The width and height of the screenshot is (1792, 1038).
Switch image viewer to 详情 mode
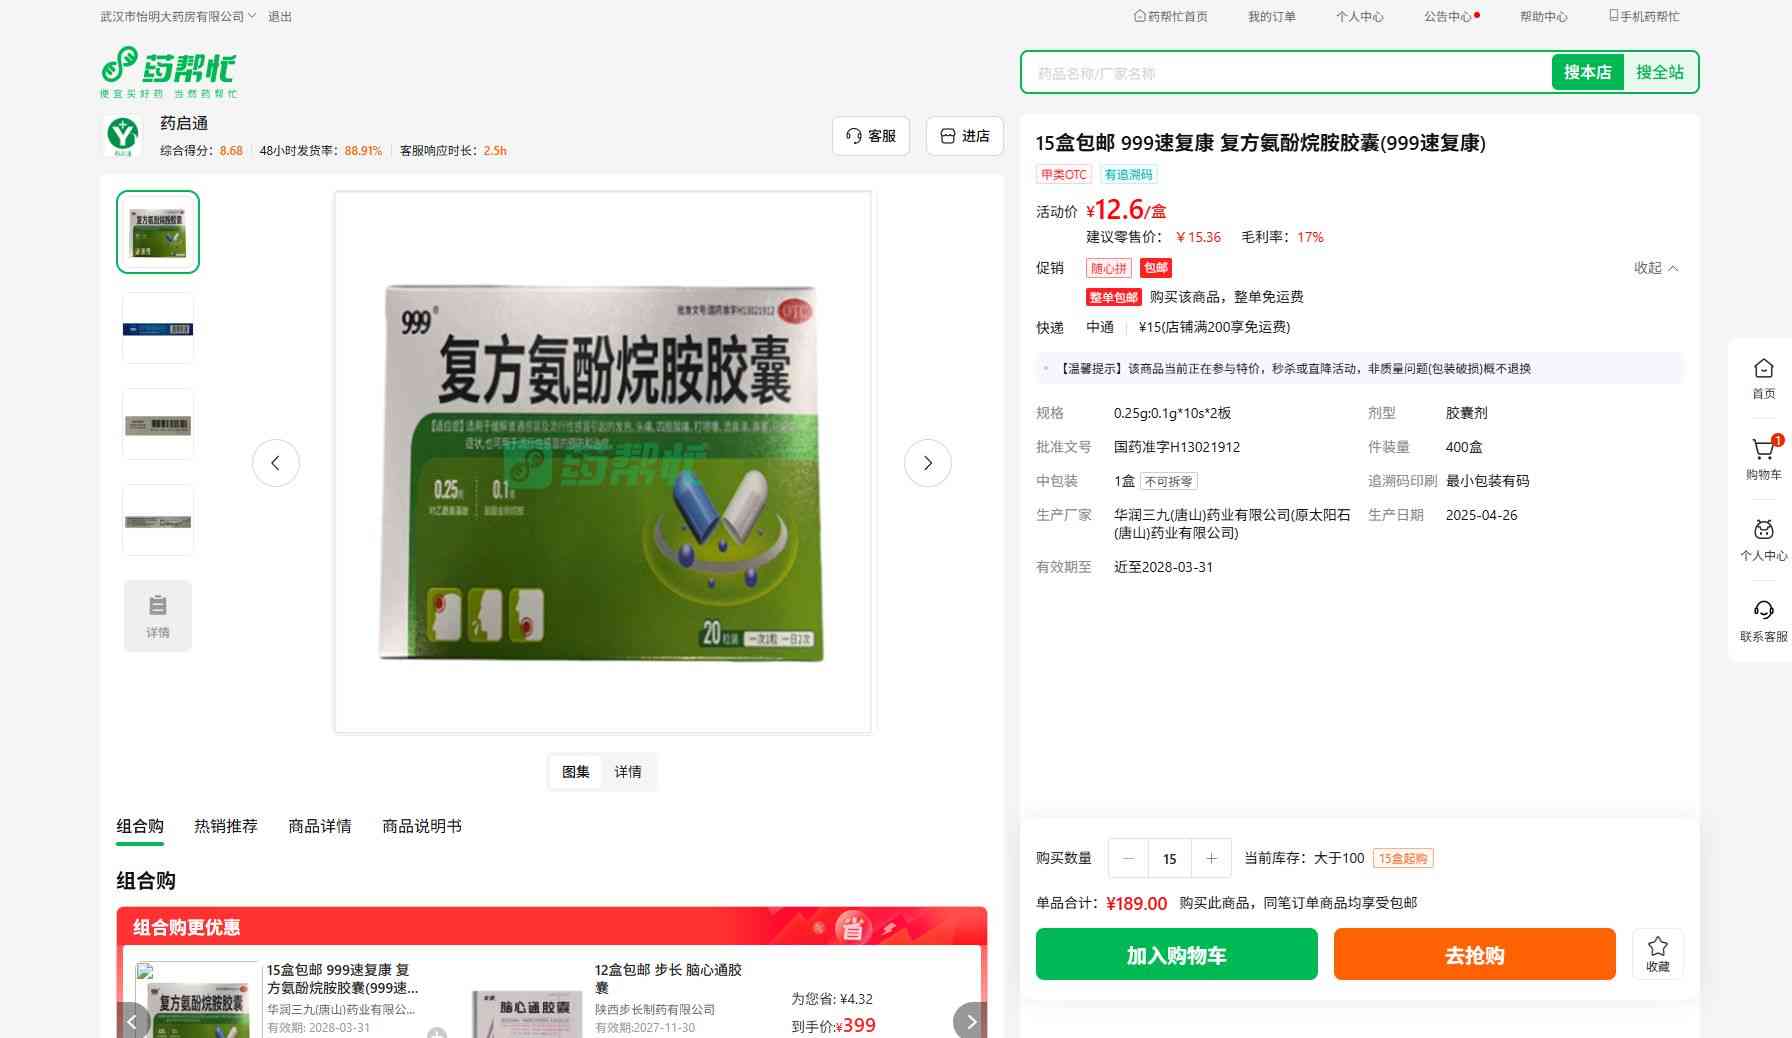628,772
